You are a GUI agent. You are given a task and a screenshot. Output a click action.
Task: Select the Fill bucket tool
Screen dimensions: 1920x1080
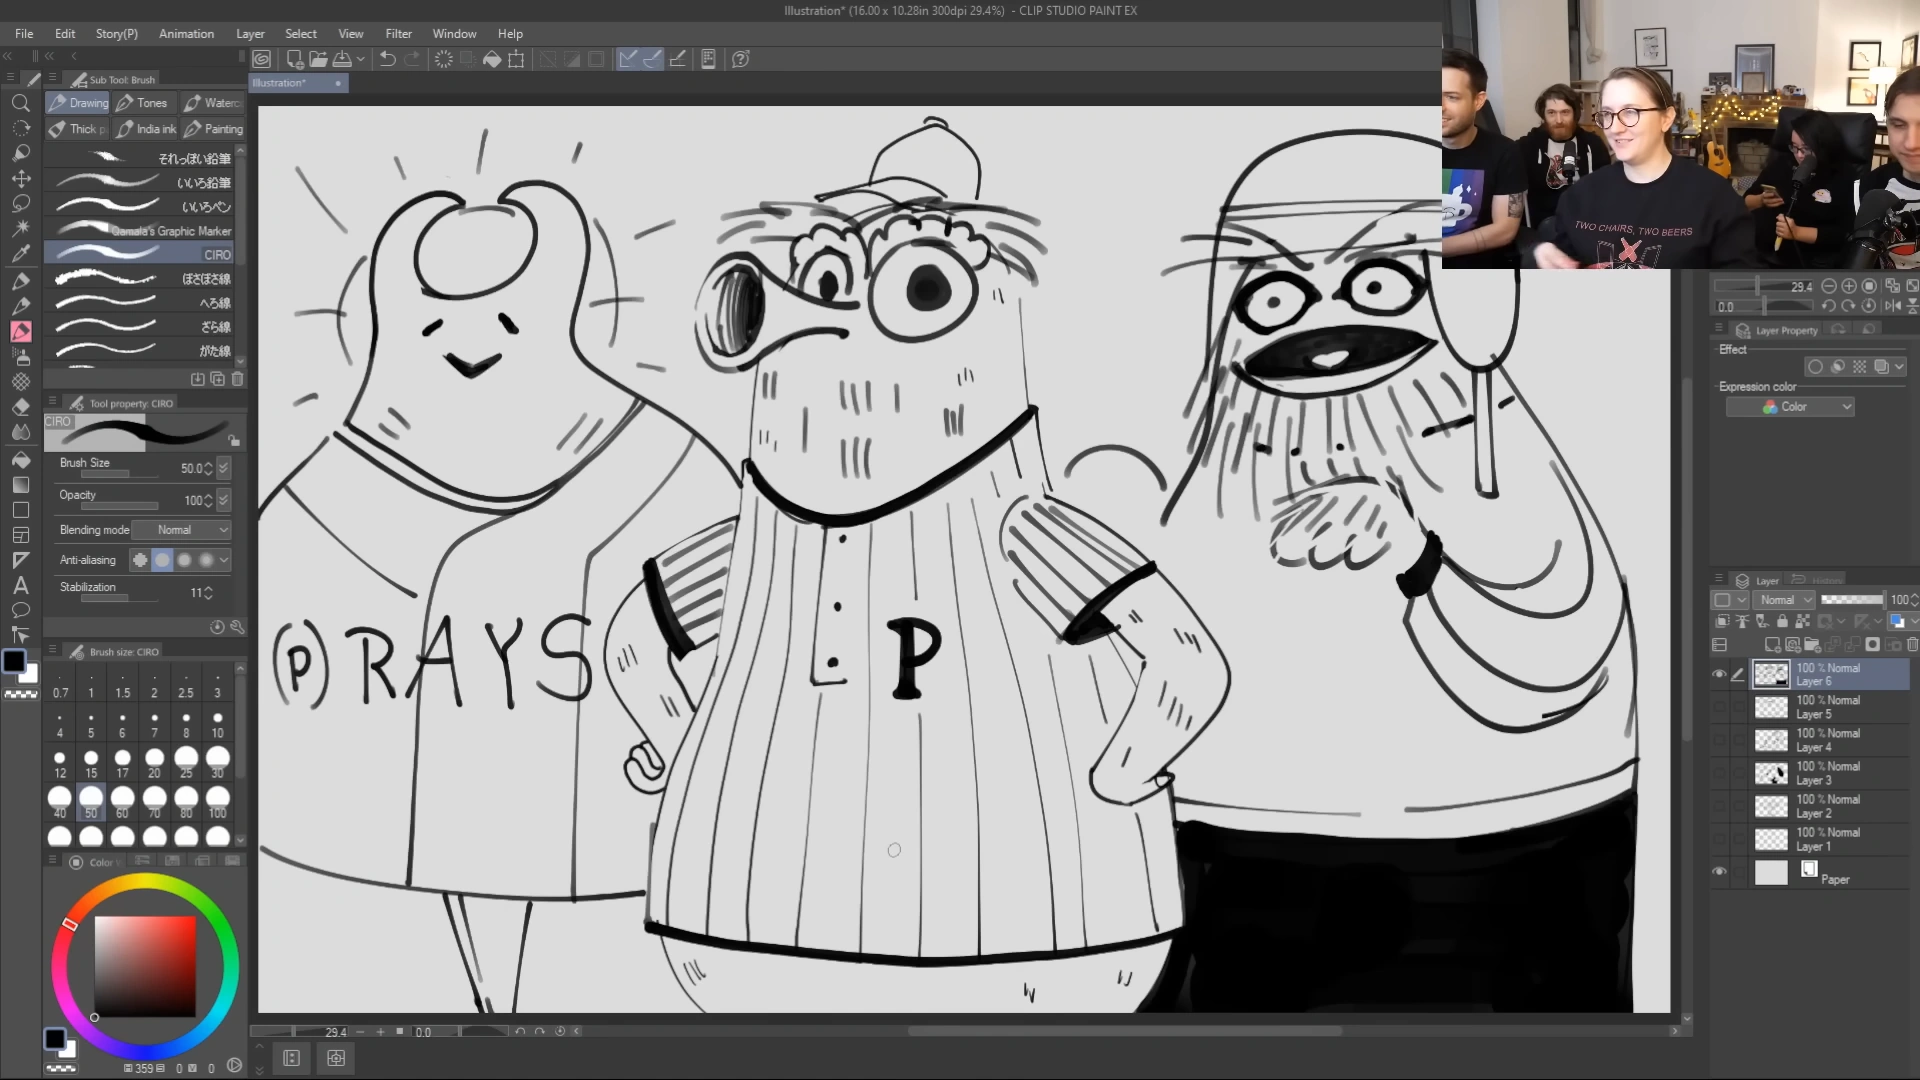(x=20, y=460)
